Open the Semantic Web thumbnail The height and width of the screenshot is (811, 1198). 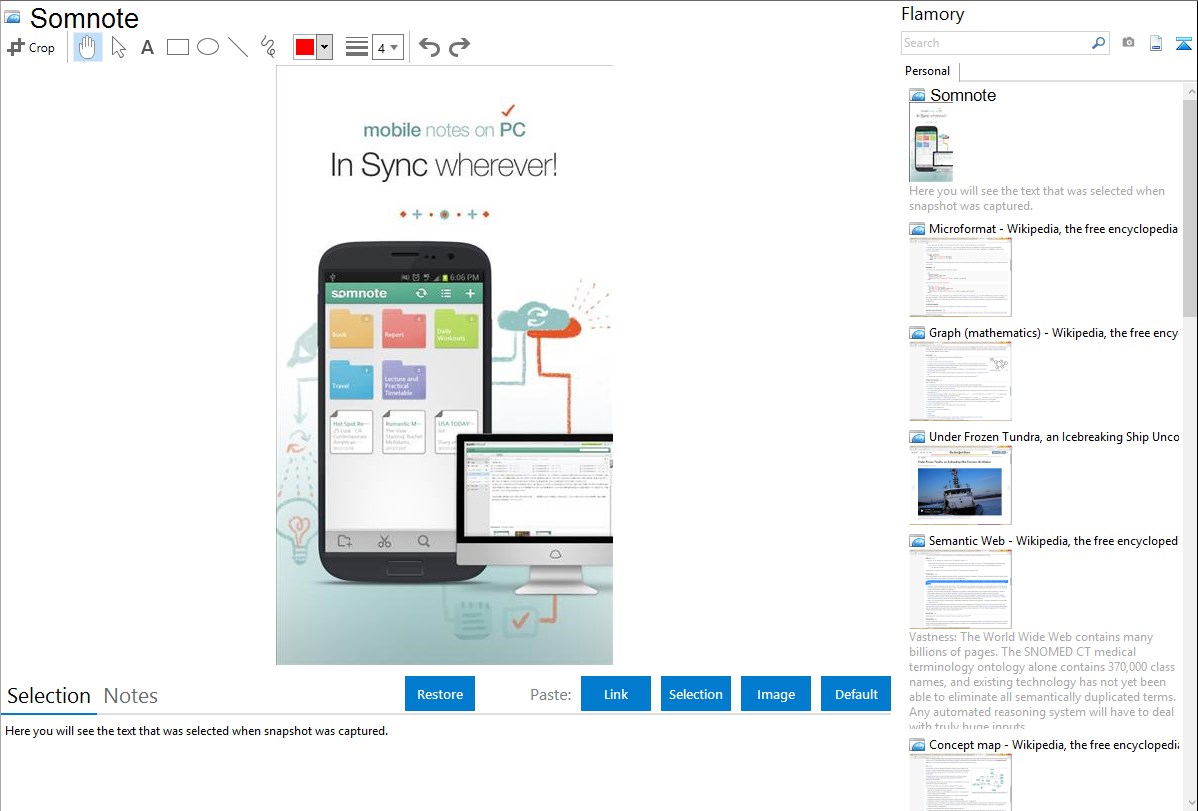960,589
